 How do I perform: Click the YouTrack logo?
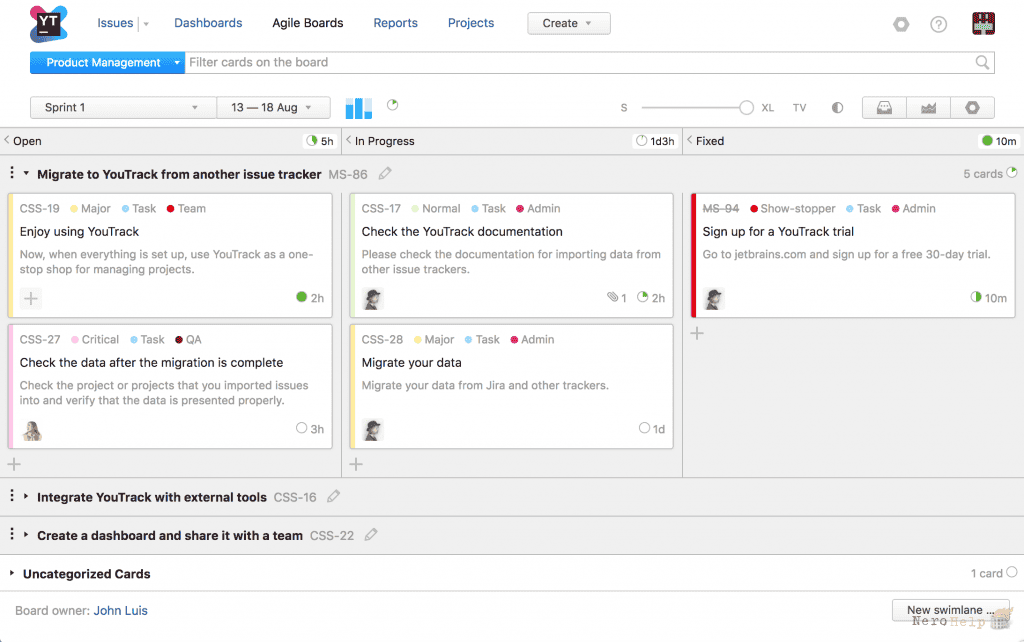[48, 24]
